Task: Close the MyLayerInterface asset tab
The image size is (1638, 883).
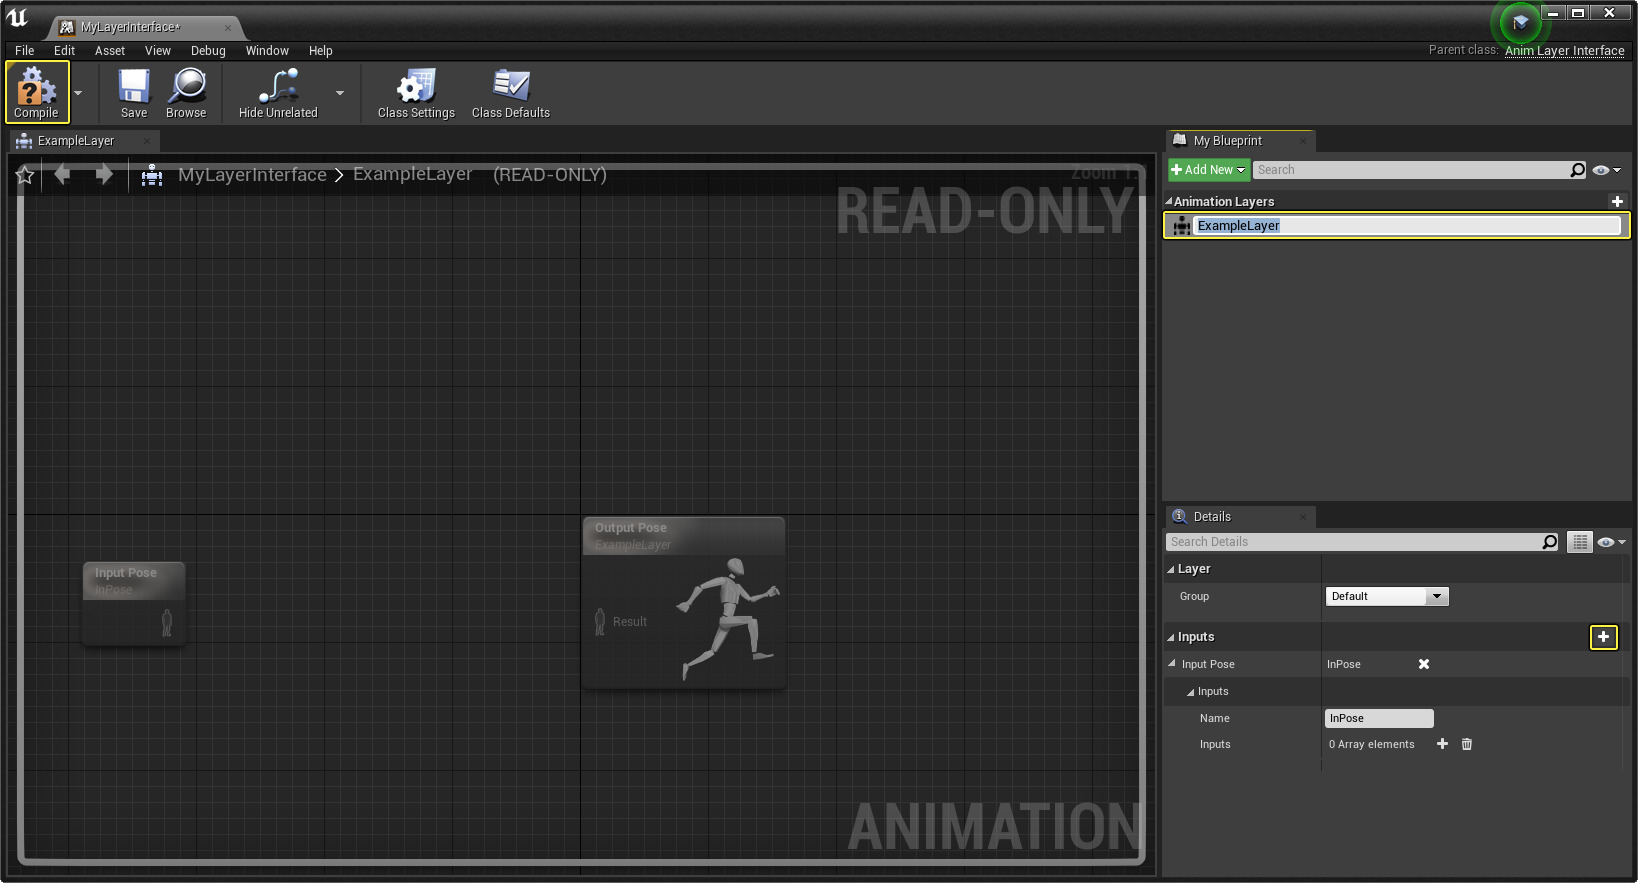Action: [228, 28]
